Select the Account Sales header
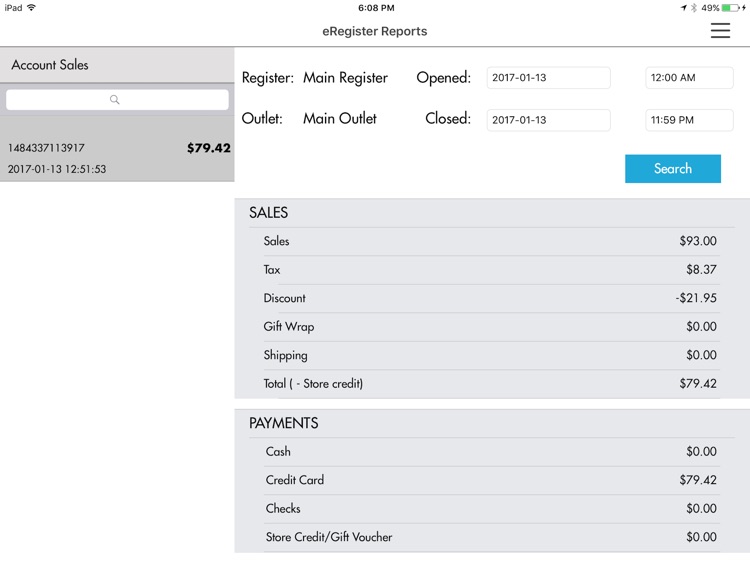 point(117,65)
